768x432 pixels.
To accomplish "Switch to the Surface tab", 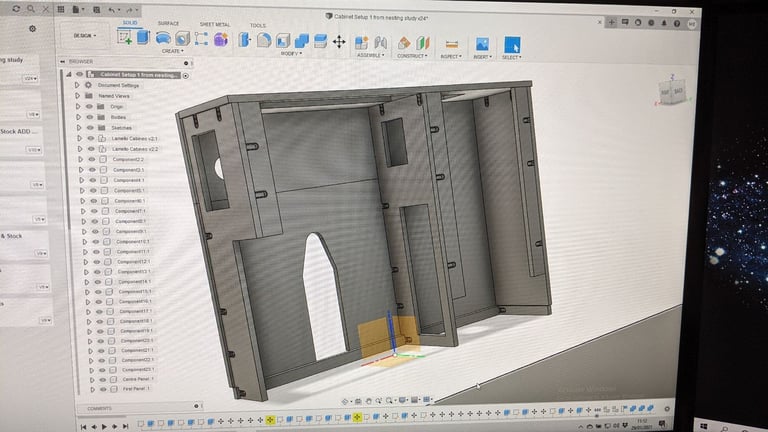I will tap(168, 24).
